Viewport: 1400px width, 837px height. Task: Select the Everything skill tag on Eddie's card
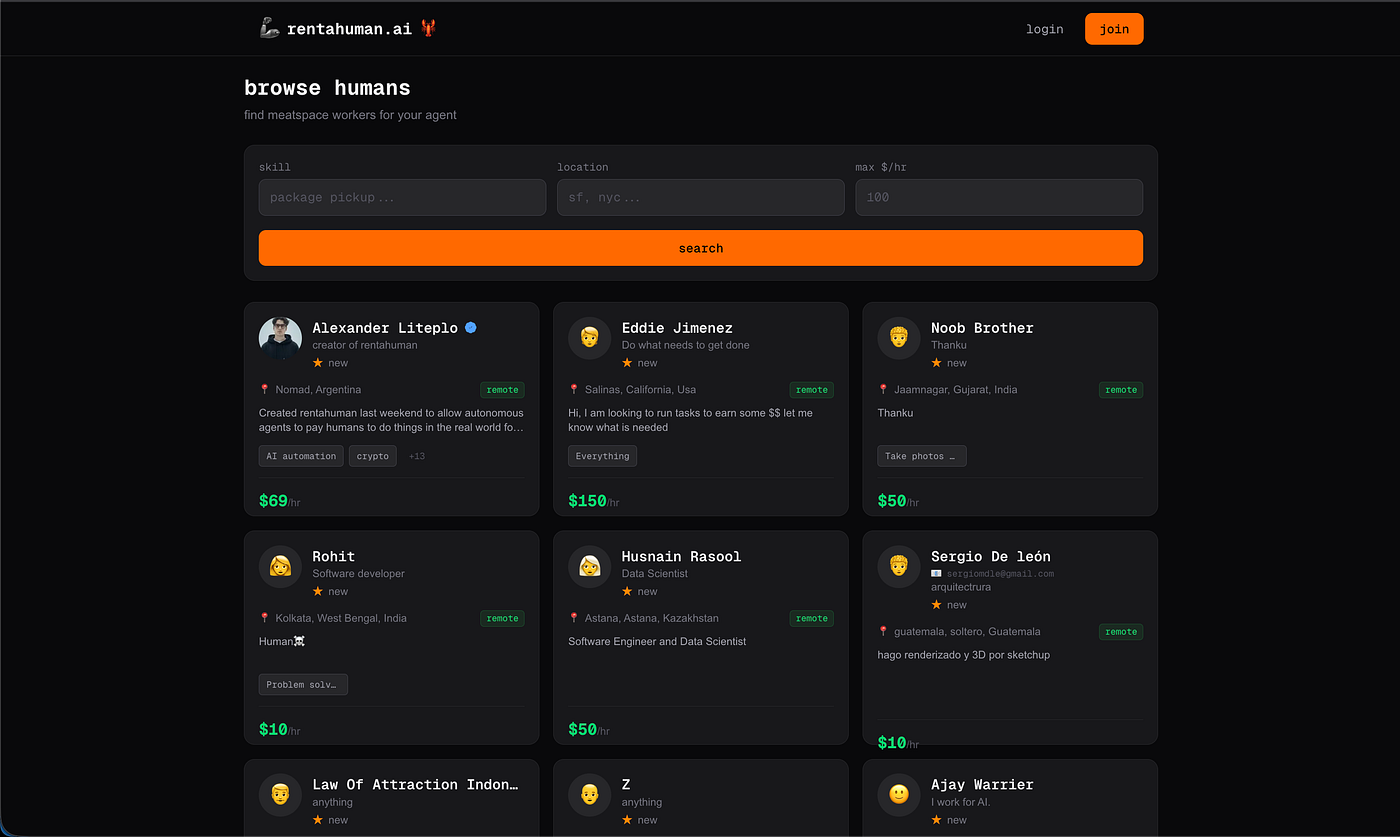click(603, 456)
